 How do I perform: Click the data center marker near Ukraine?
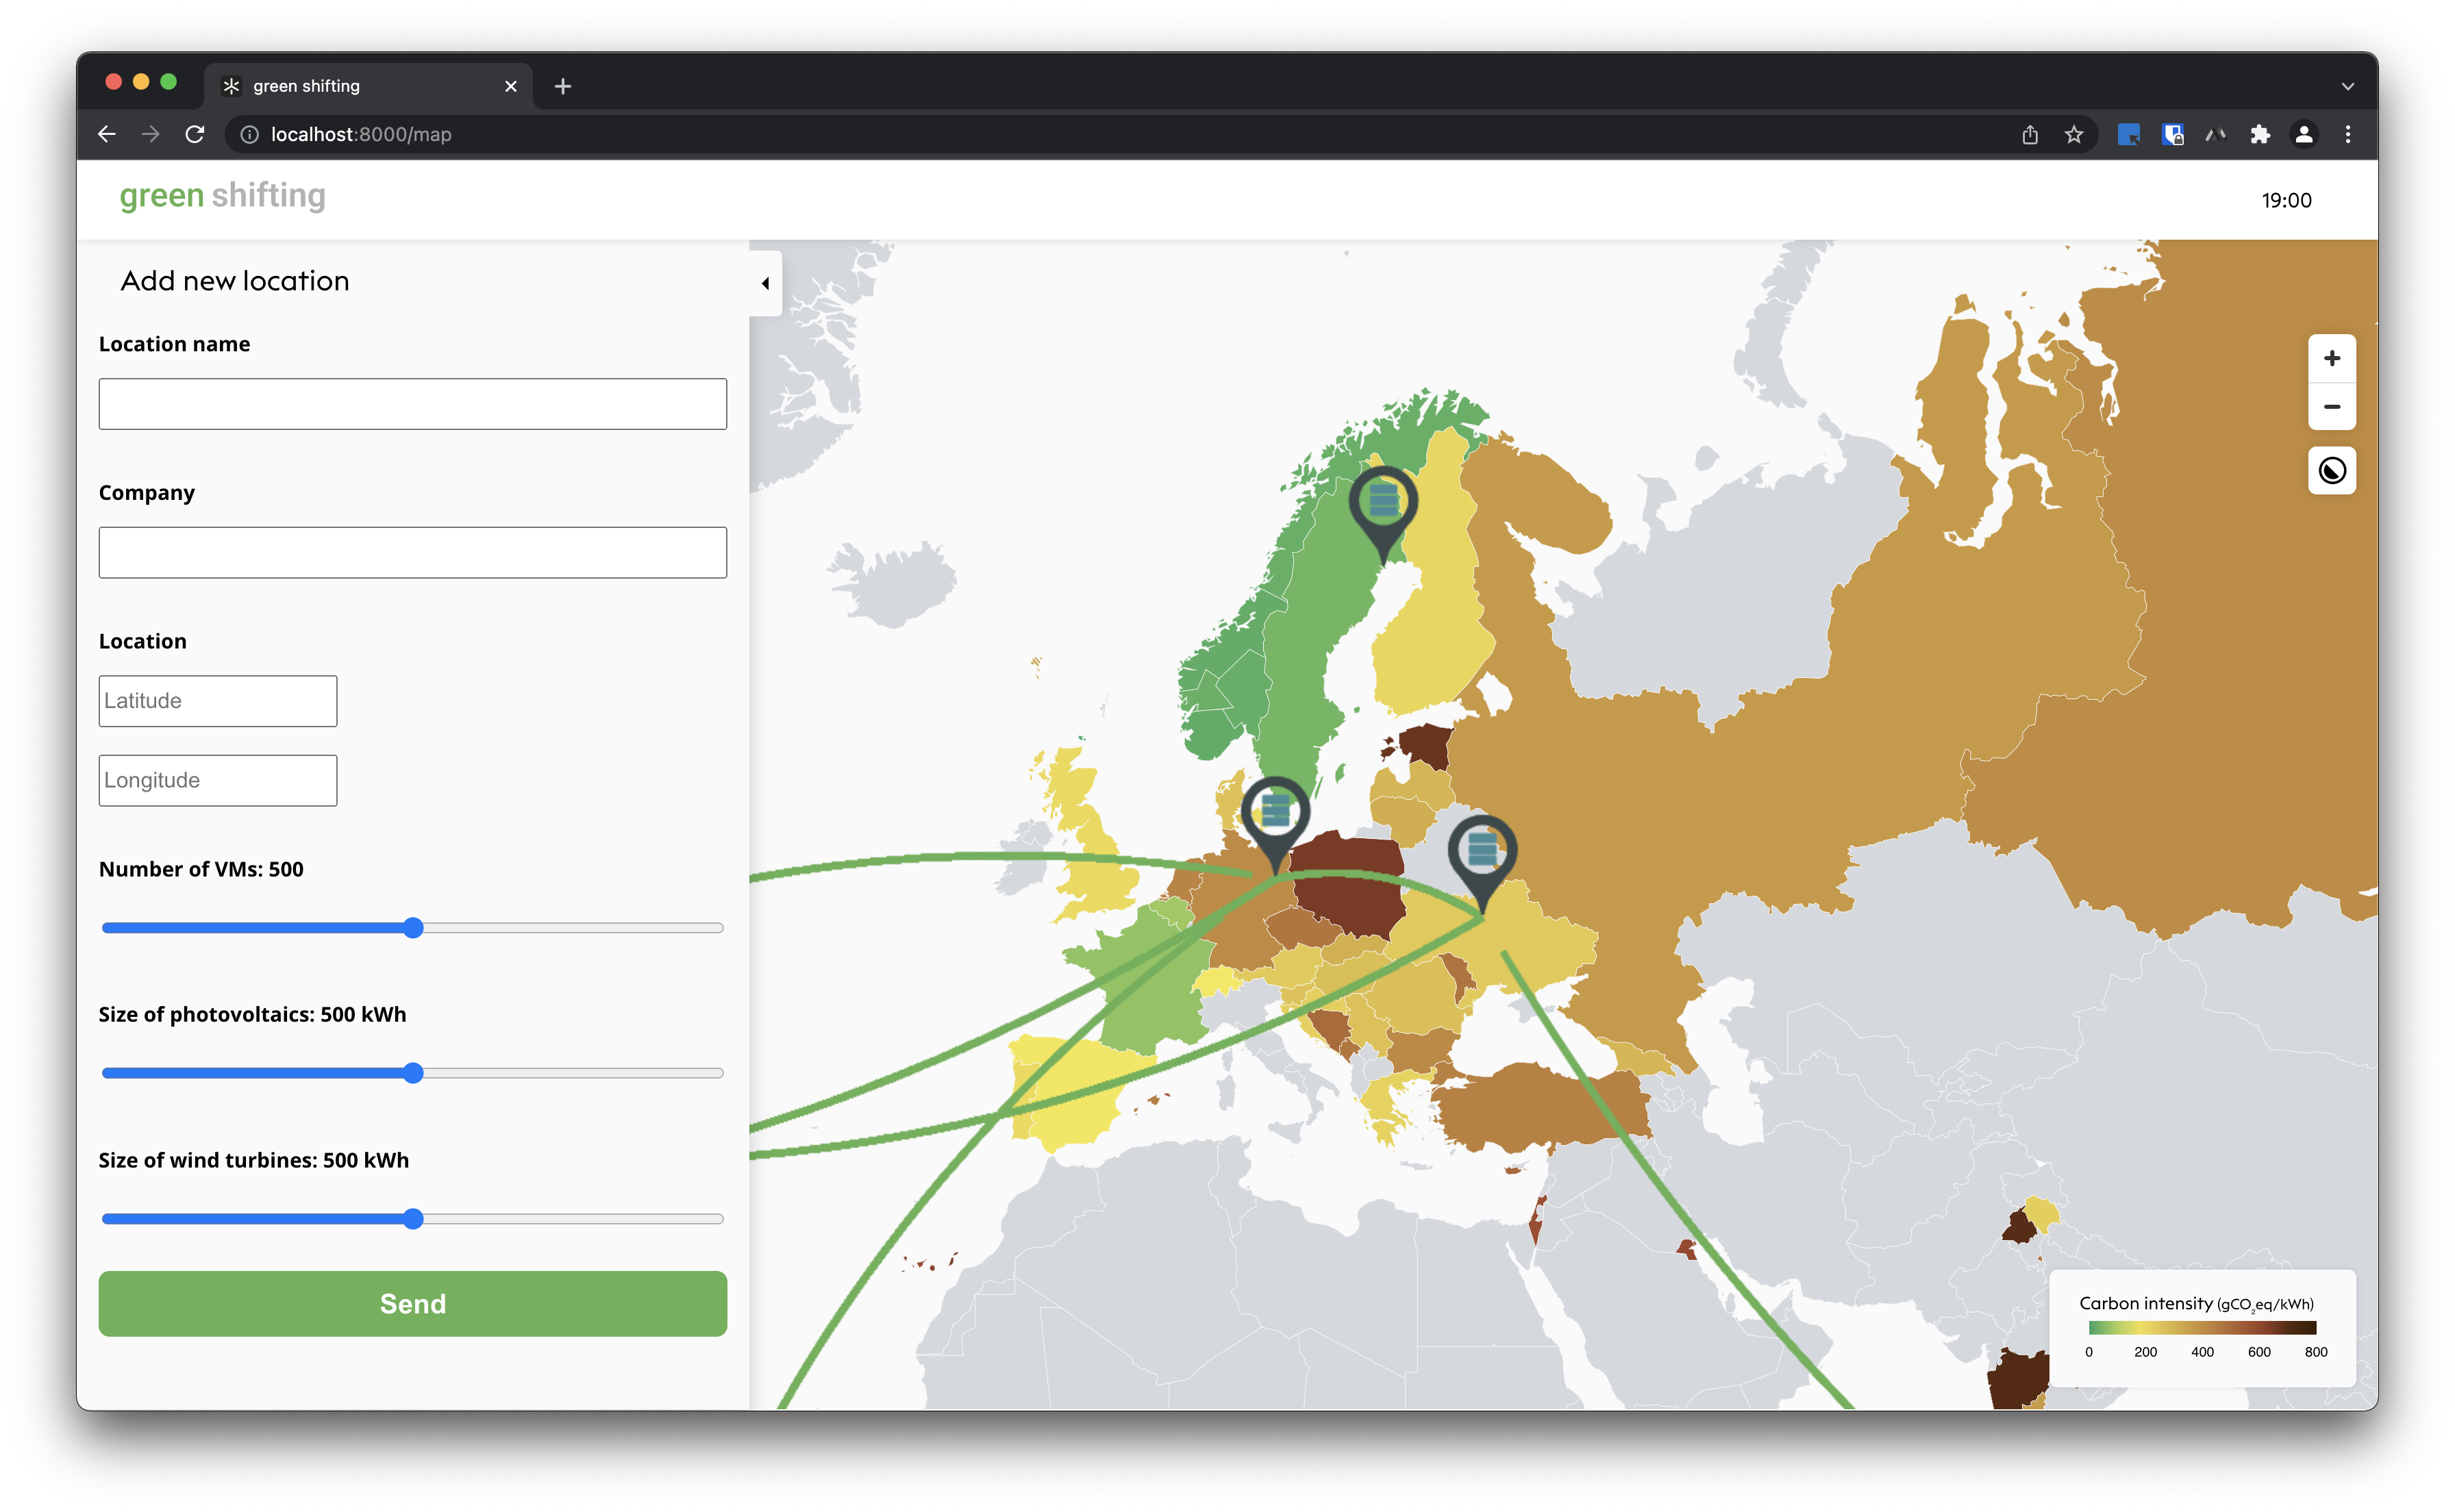coord(1482,850)
